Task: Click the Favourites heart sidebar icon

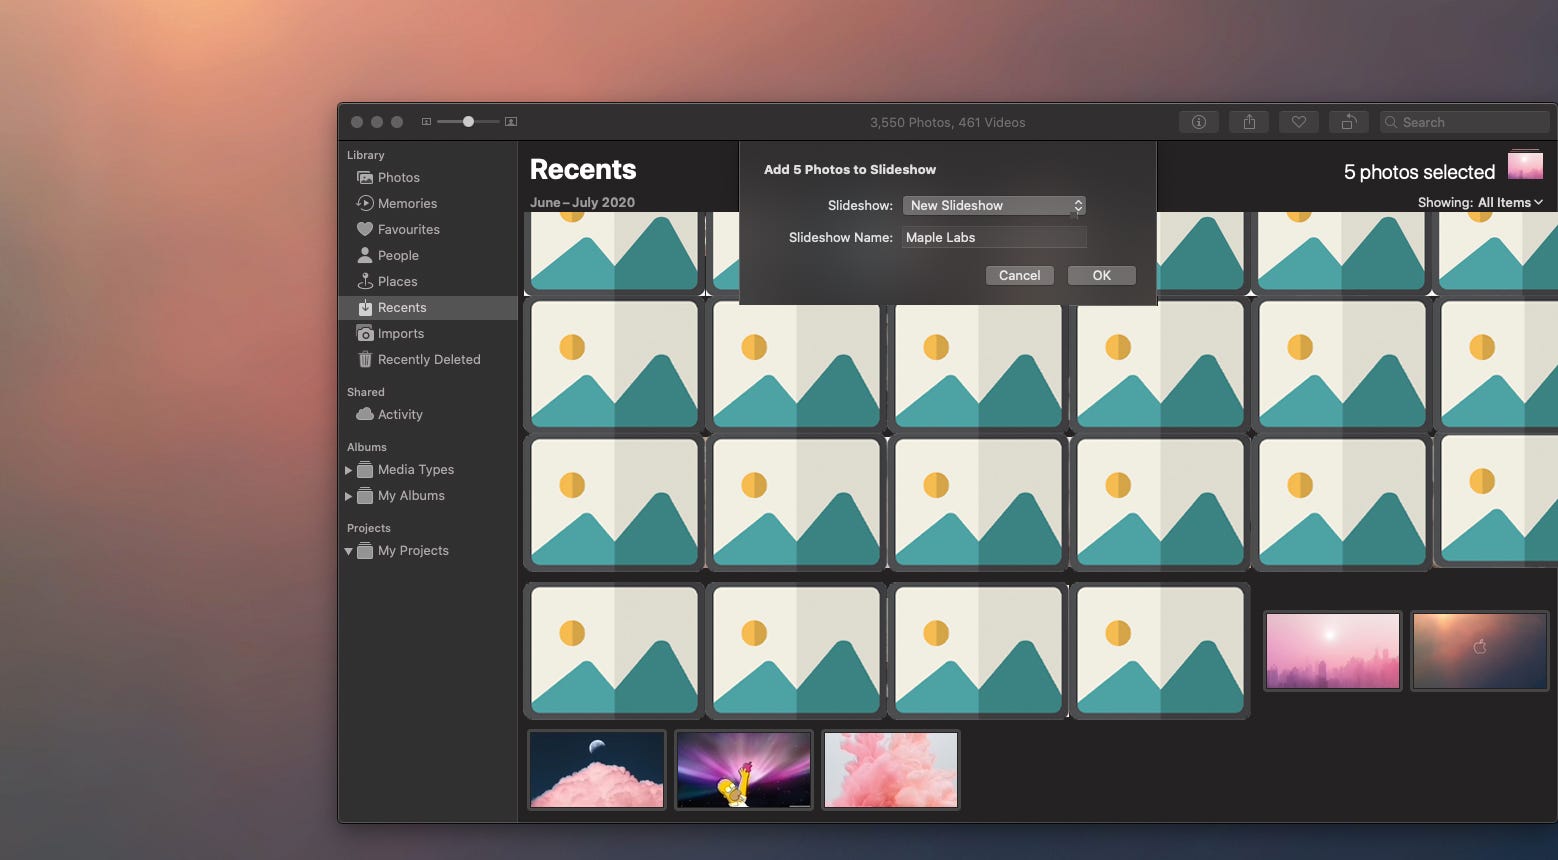Action: (x=365, y=229)
